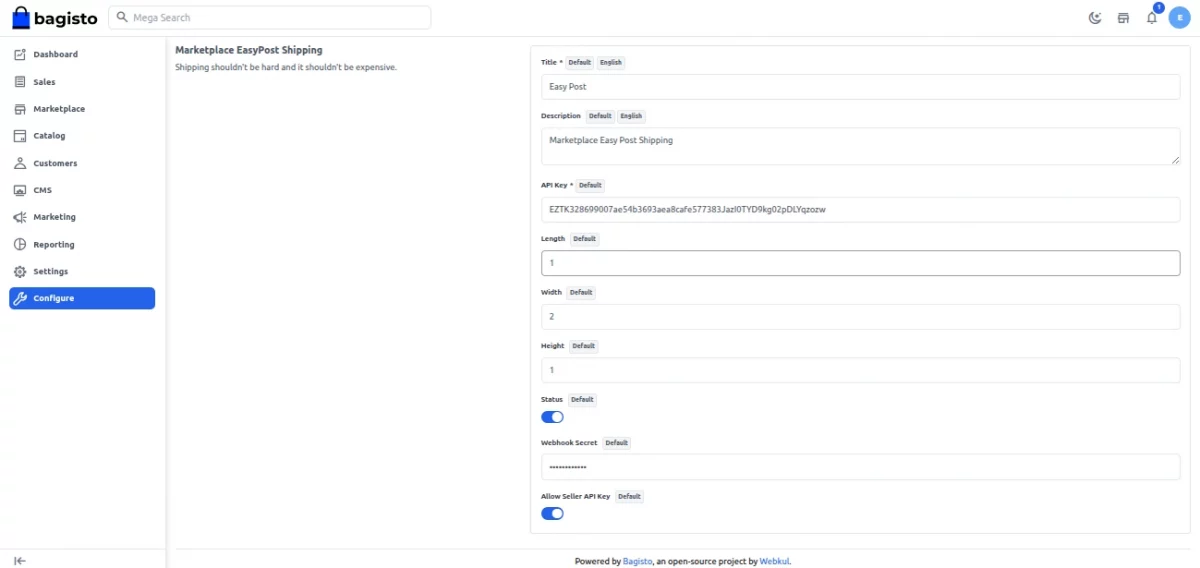Open the user avatar E menu

[1180, 18]
